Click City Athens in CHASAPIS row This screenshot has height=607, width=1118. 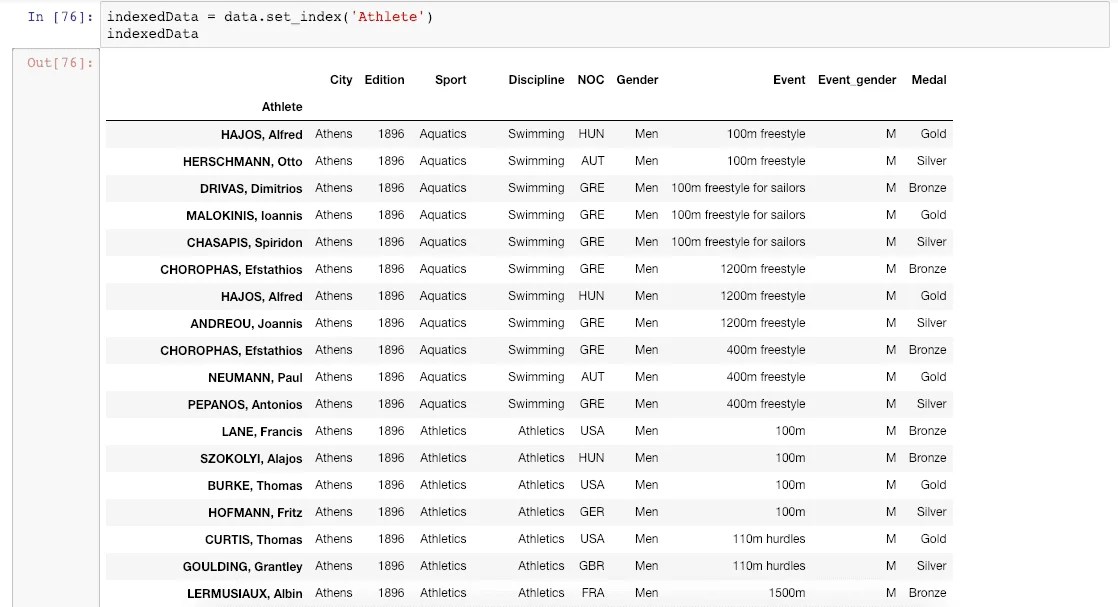pos(334,243)
